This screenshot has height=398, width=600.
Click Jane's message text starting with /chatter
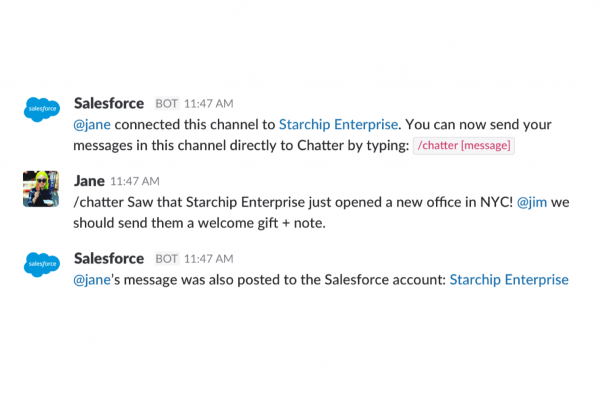pyautogui.click(x=321, y=212)
